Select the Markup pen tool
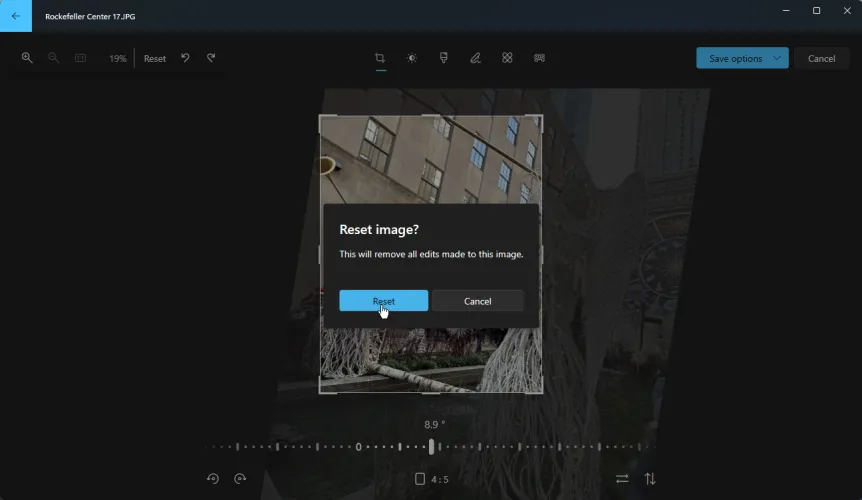Screen dimensions: 862x500 coord(475,58)
